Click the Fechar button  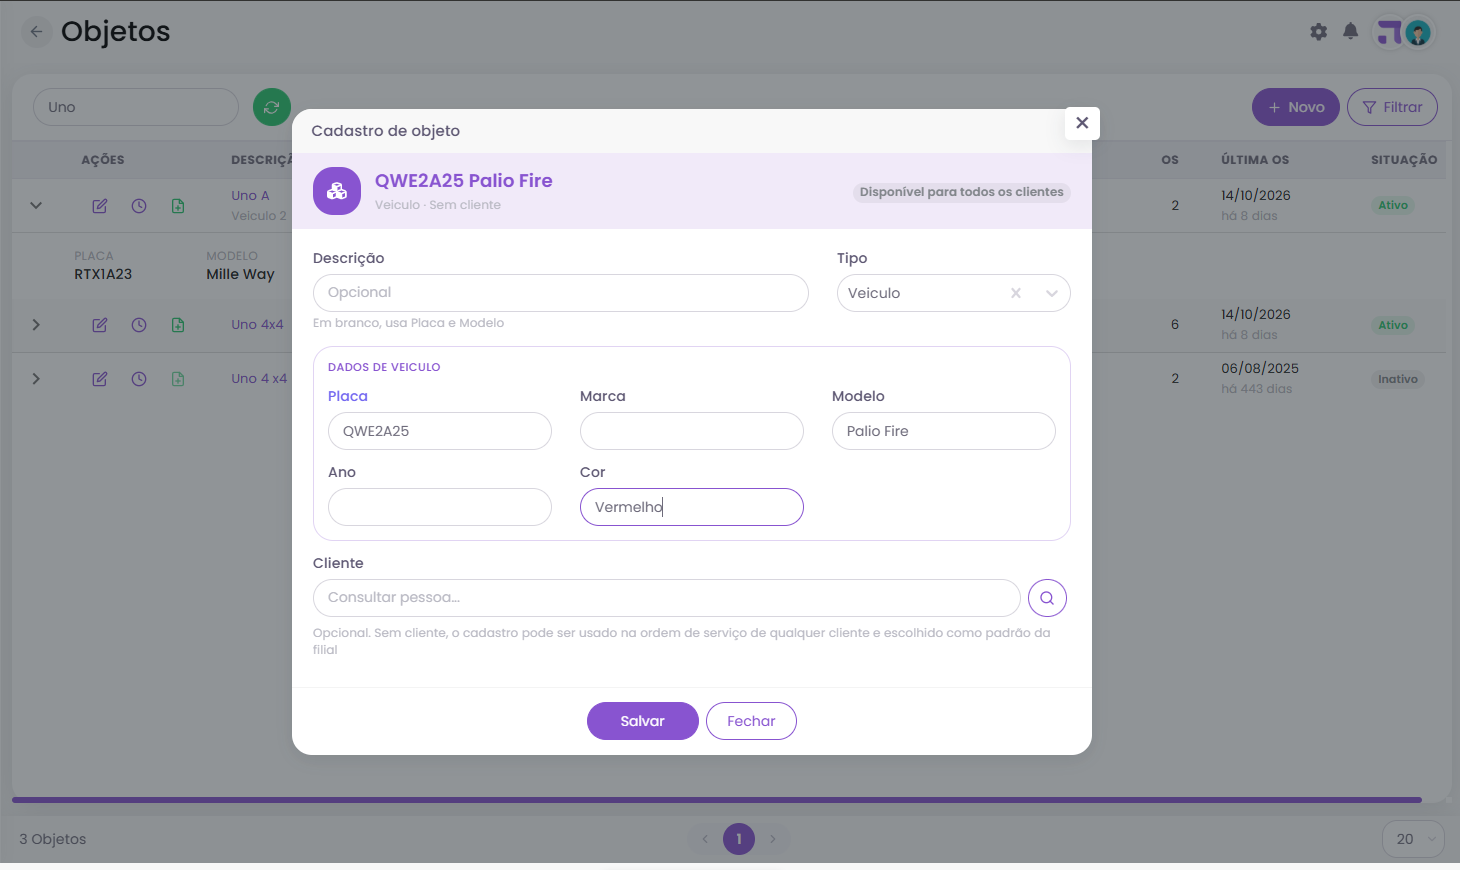[751, 721]
